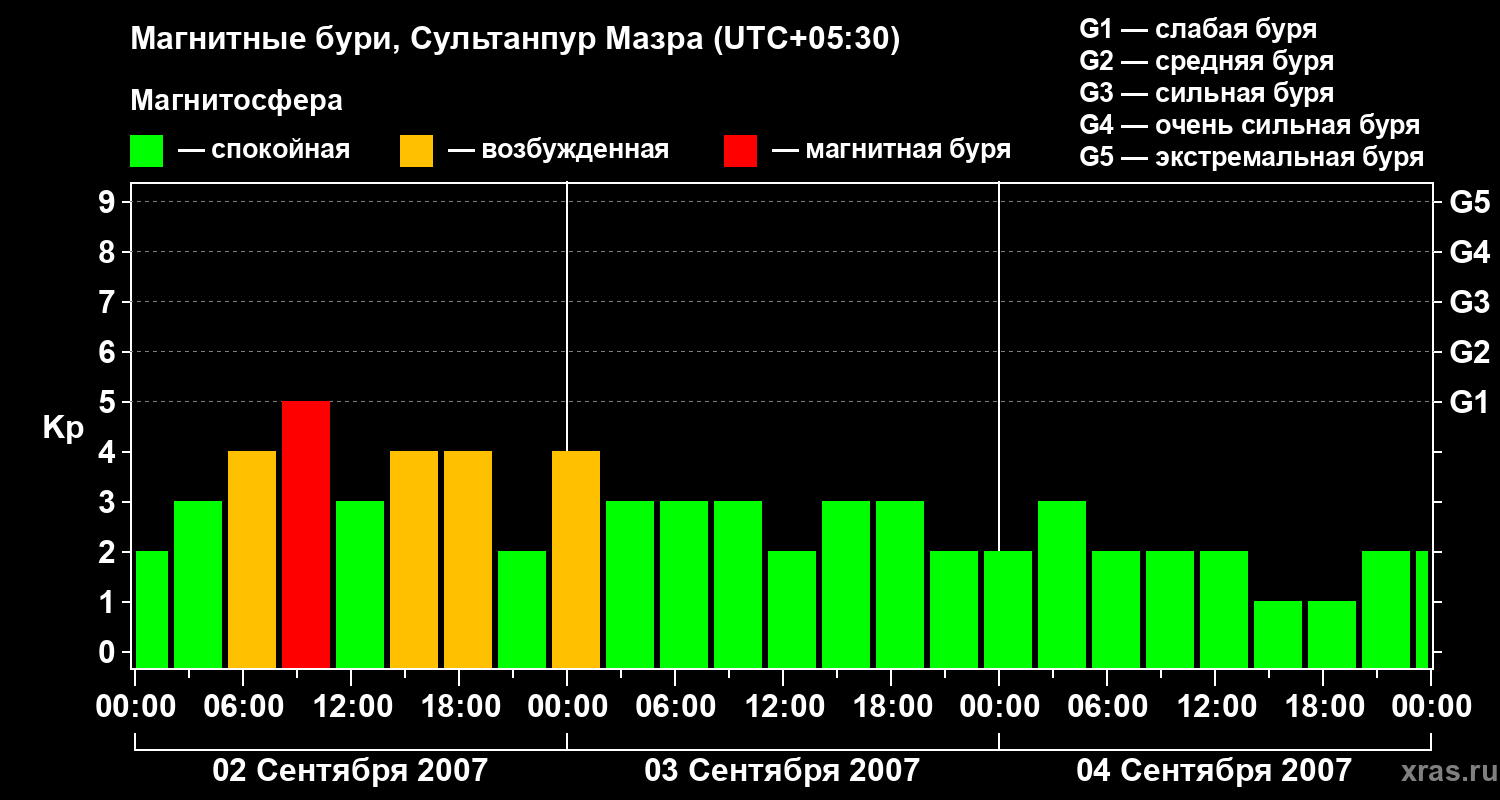This screenshot has width=1500, height=800.
Task: Select orange bar above 06:00 on 02 Сентября
Action: 252,559
